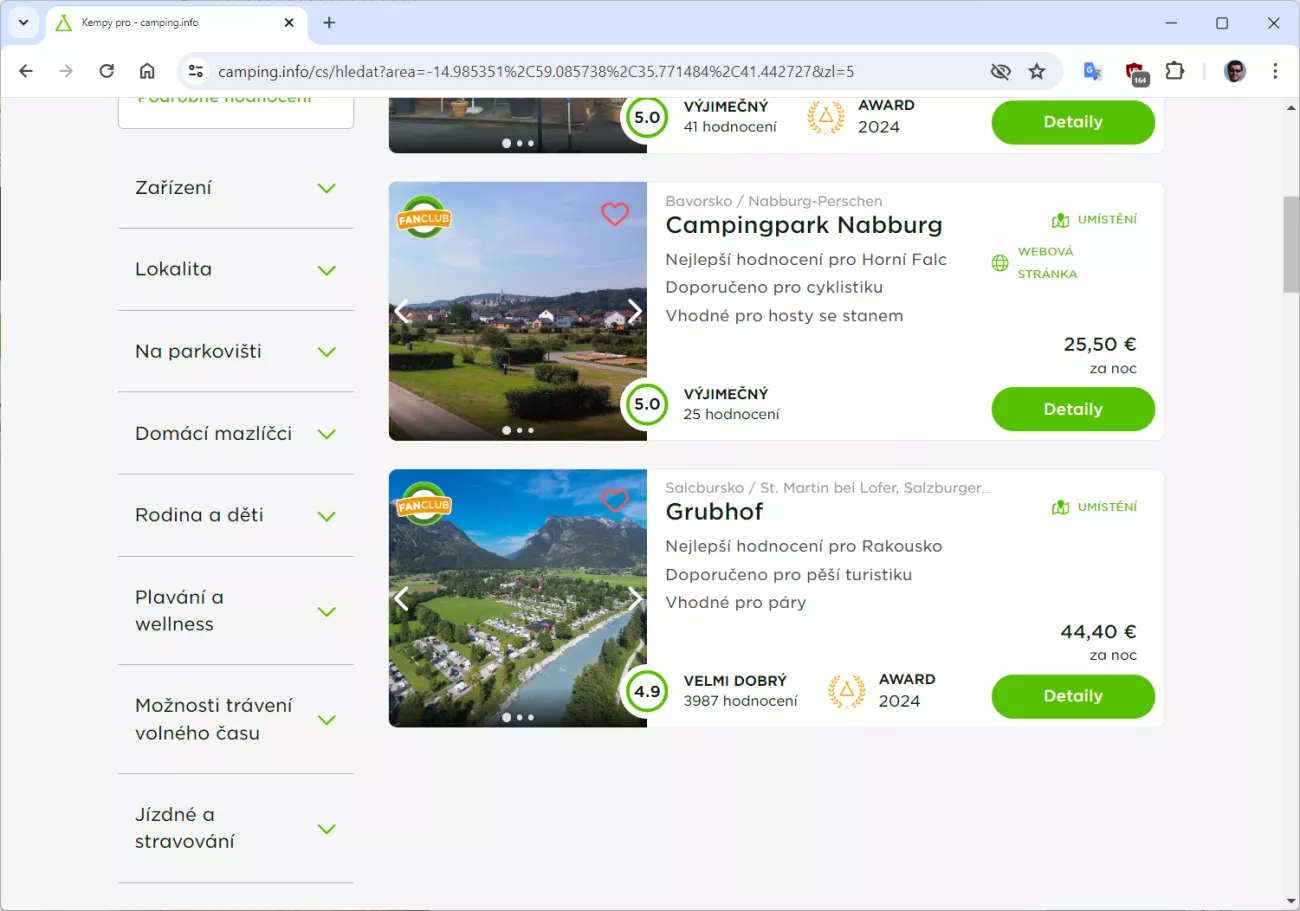Toggle the tracking protection eye icon

pyautogui.click(x=1000, y=71)
